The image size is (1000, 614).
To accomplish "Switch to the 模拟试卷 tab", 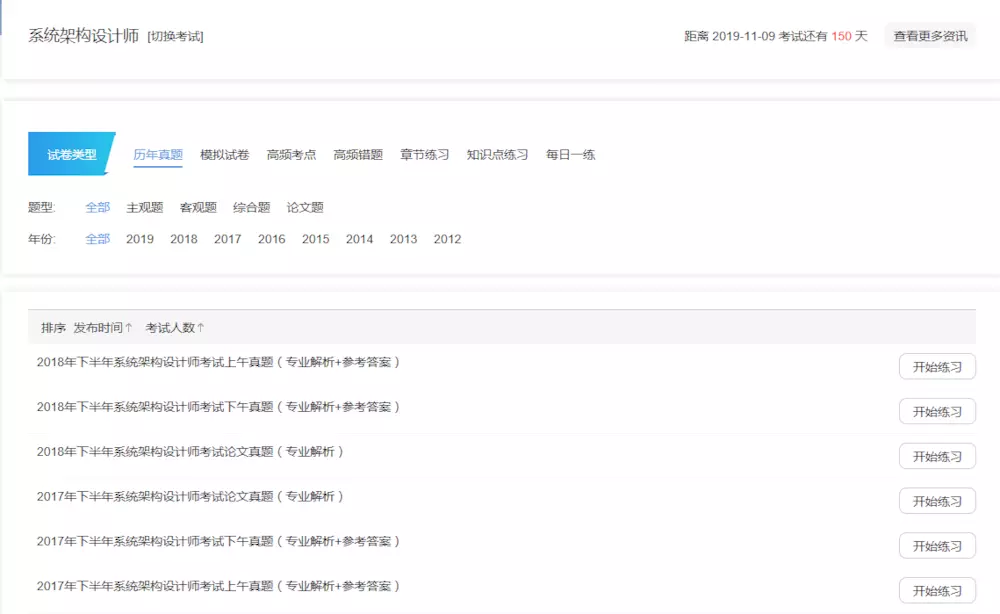I will point(224,154).
